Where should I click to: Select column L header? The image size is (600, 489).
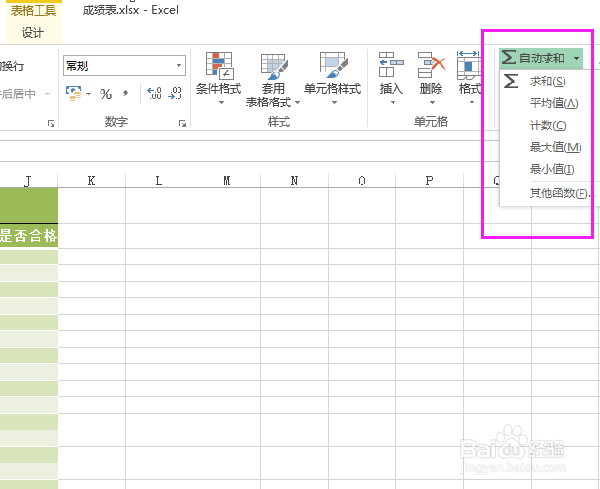tap(159, 181)
